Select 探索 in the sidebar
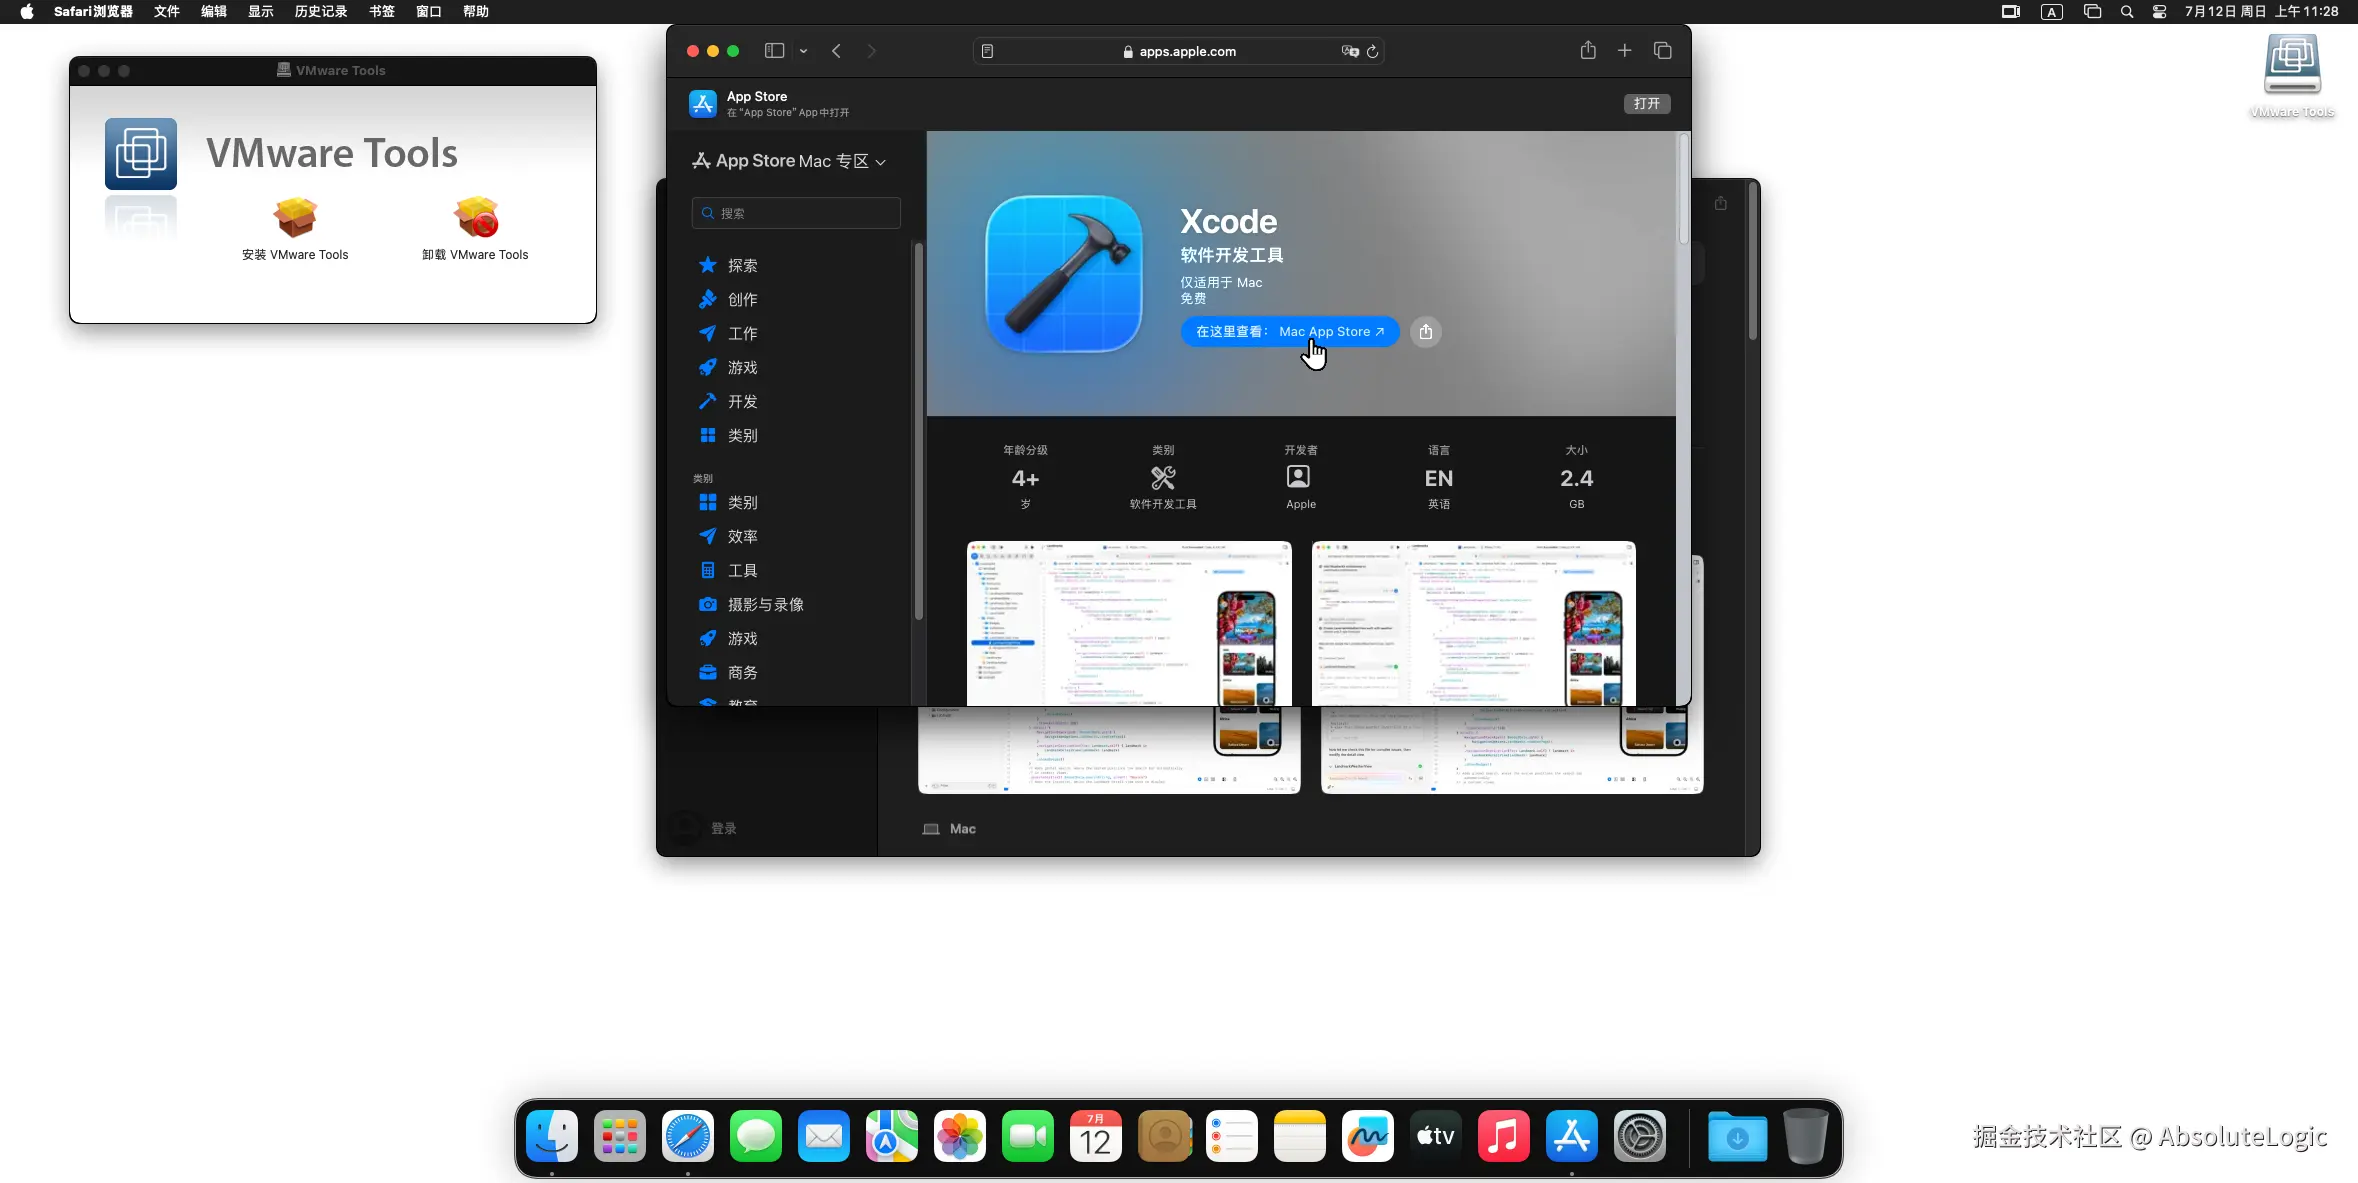This screenshot has width=2358, height=1183. pyautogui.click(x=742, y=266)
